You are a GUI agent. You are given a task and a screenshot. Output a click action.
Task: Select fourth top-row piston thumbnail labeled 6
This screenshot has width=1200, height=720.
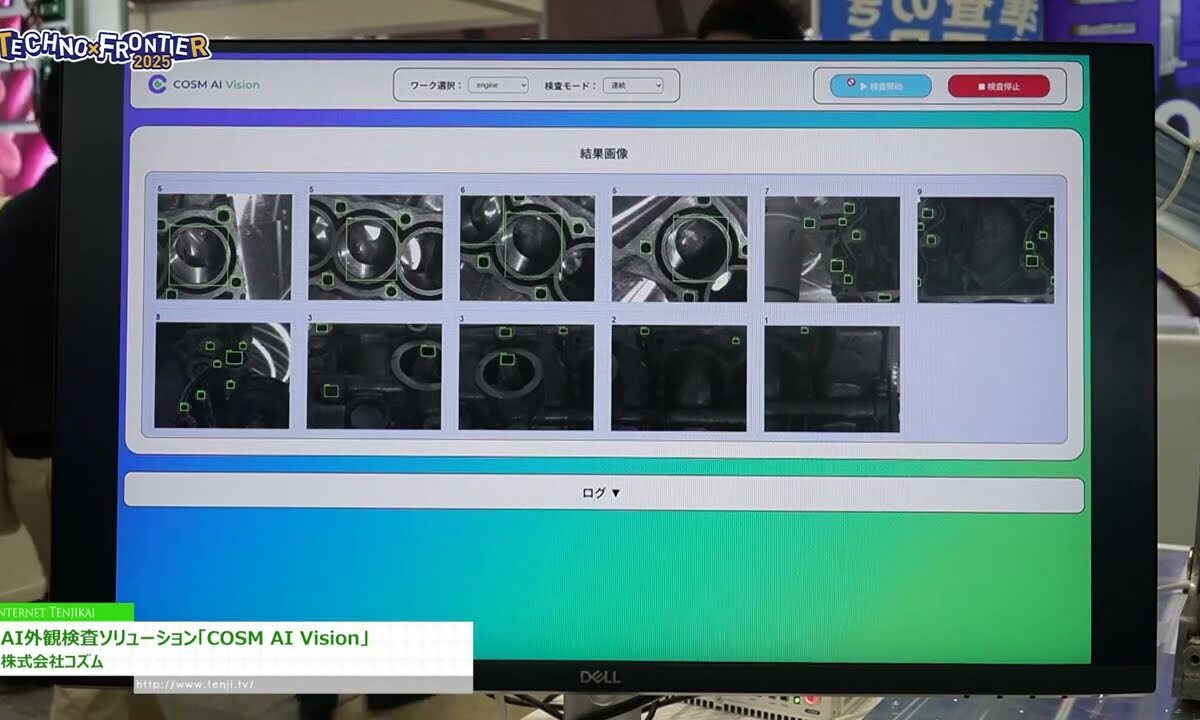tap(679, 247)
